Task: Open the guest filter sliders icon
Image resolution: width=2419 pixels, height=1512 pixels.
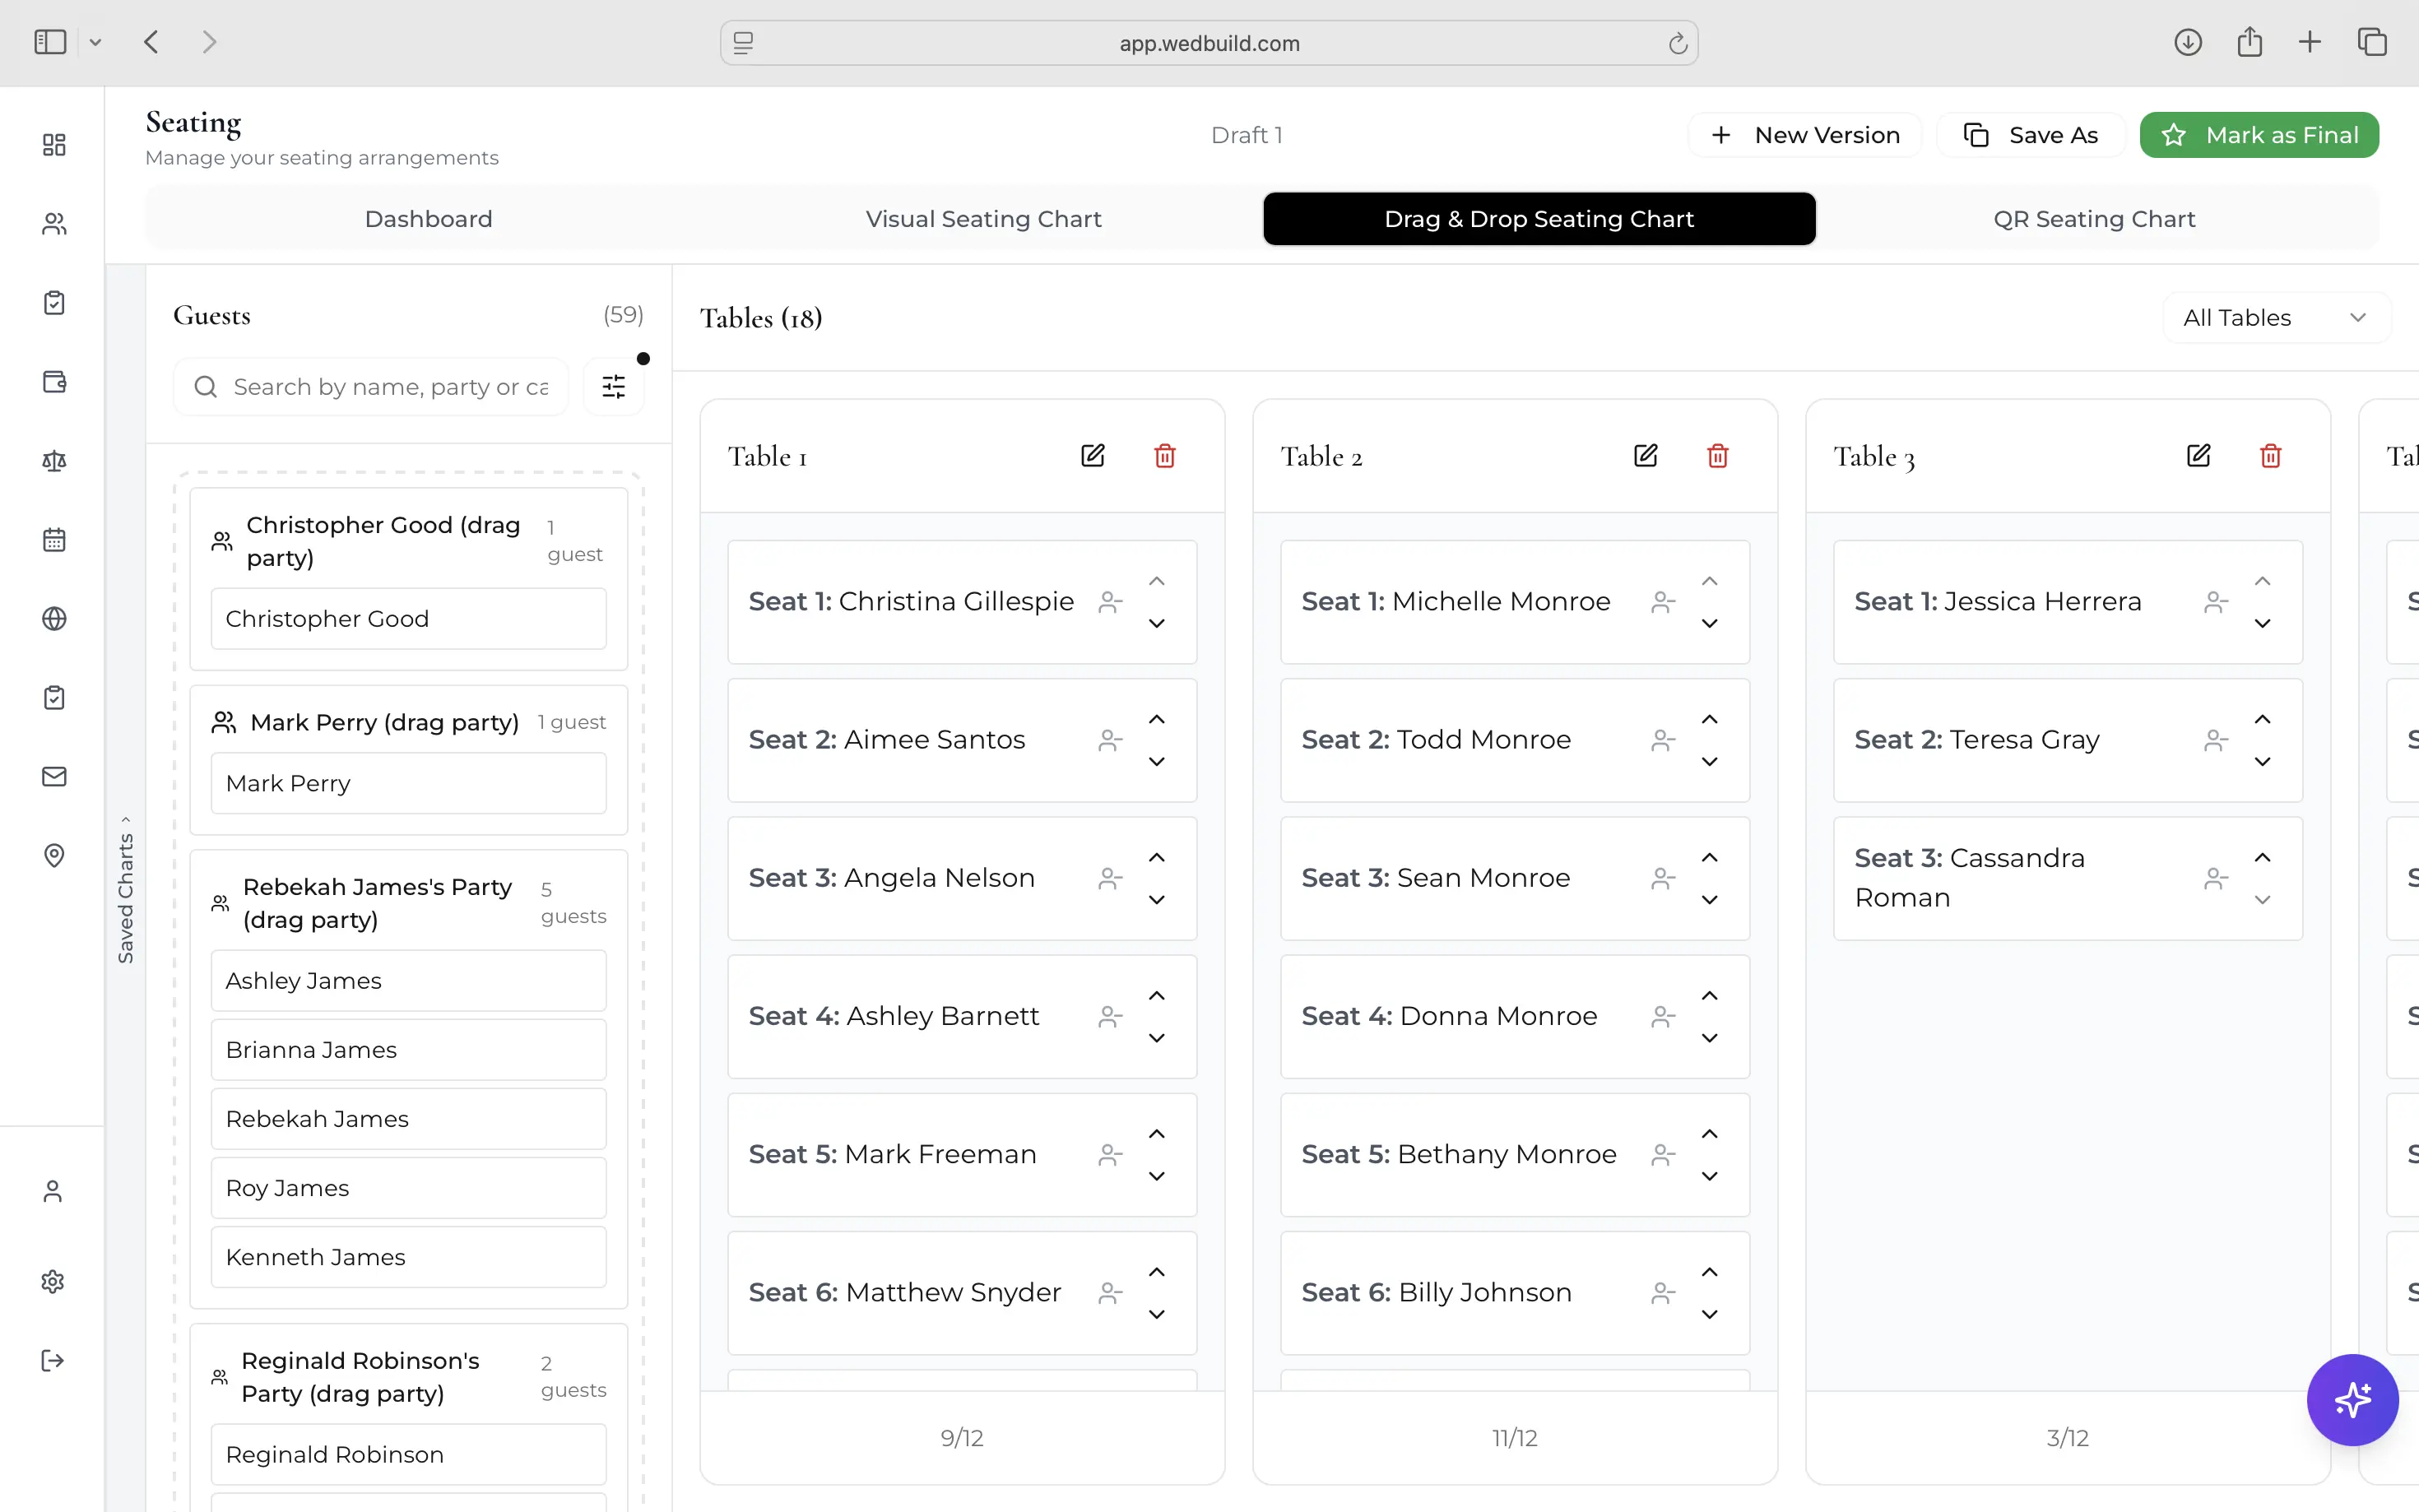Action: [x=614, y=387]
